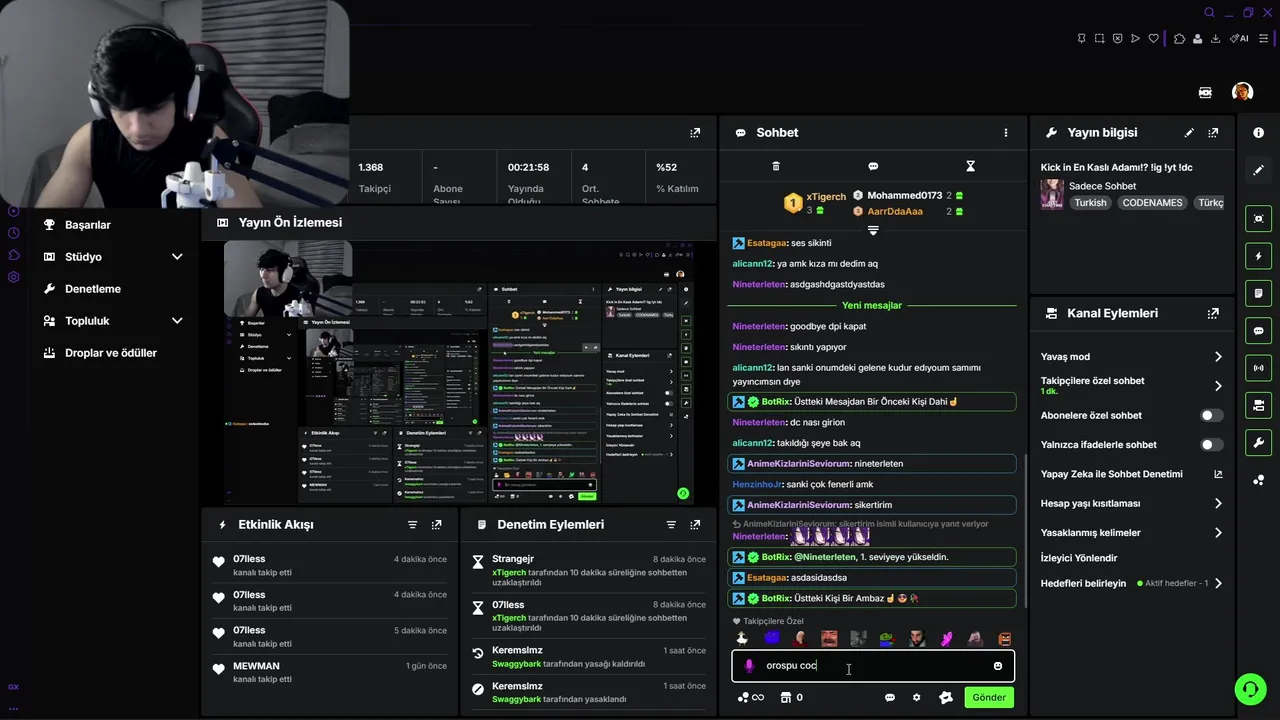Open the user avatar profile menu
1280x720 pixels.
[x=1243, y=92]
